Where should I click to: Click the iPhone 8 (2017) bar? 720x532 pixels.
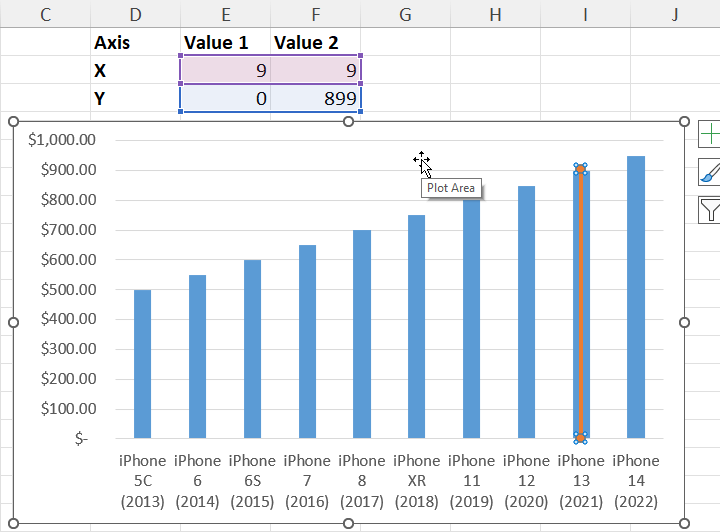362,334
